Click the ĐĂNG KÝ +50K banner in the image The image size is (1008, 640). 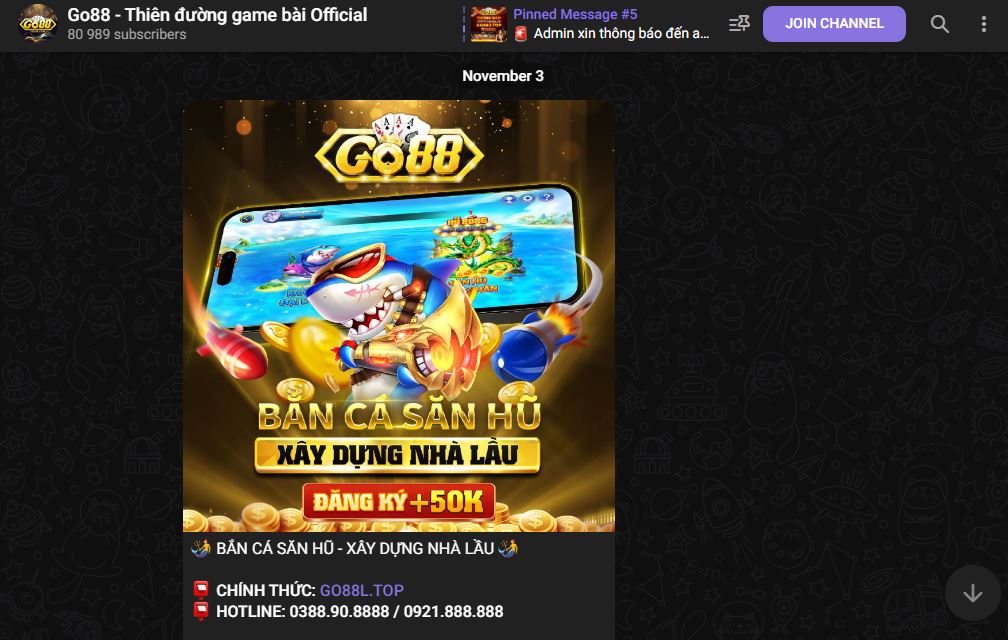click(399, 501)
